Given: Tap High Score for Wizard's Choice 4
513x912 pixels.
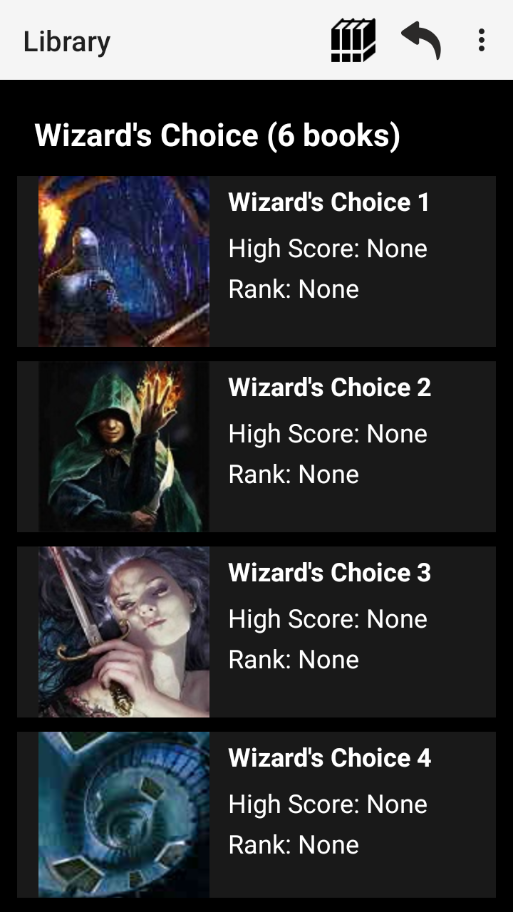Looking at the screenshot, I should click(x=328, y=804).
